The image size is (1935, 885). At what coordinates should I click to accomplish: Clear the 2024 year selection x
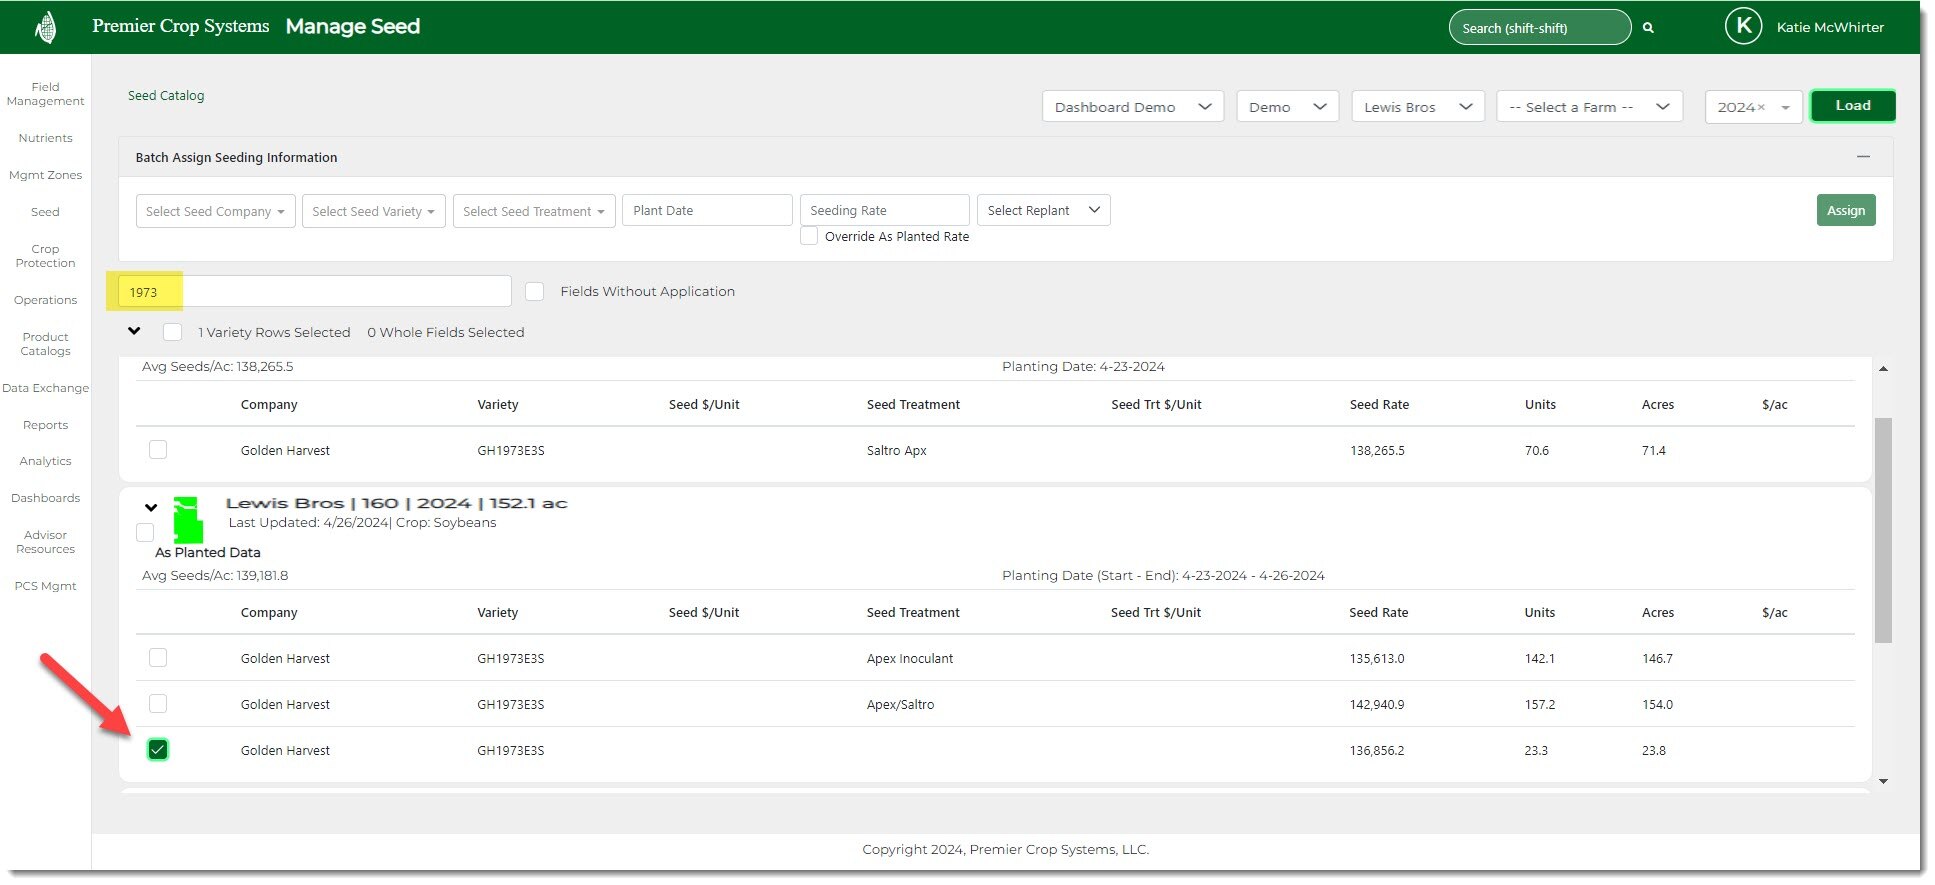pos(1761,108)
